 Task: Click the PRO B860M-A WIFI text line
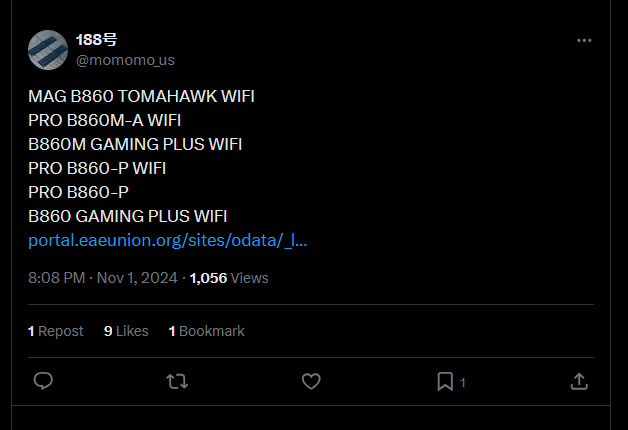tap(105, 121)
